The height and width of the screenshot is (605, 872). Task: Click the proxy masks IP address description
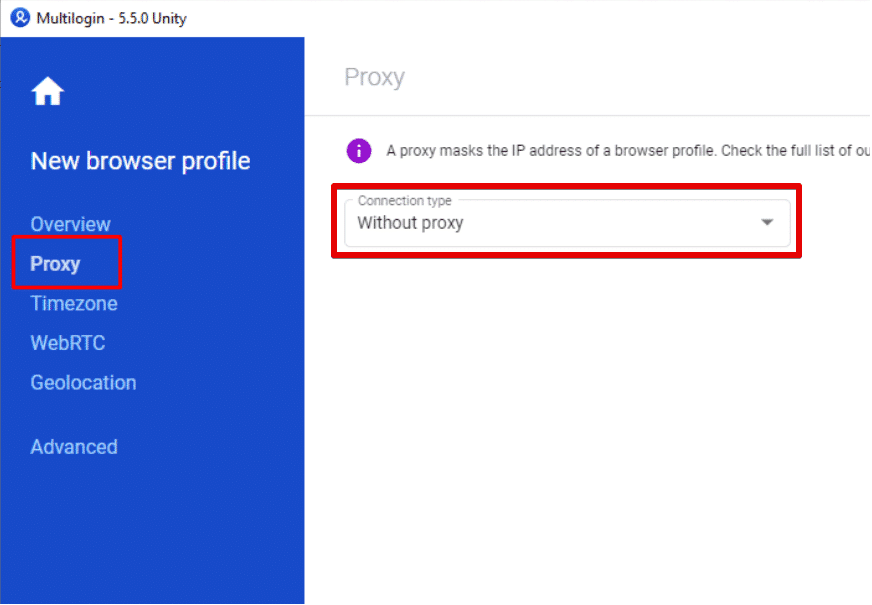[x=628, y=151]
